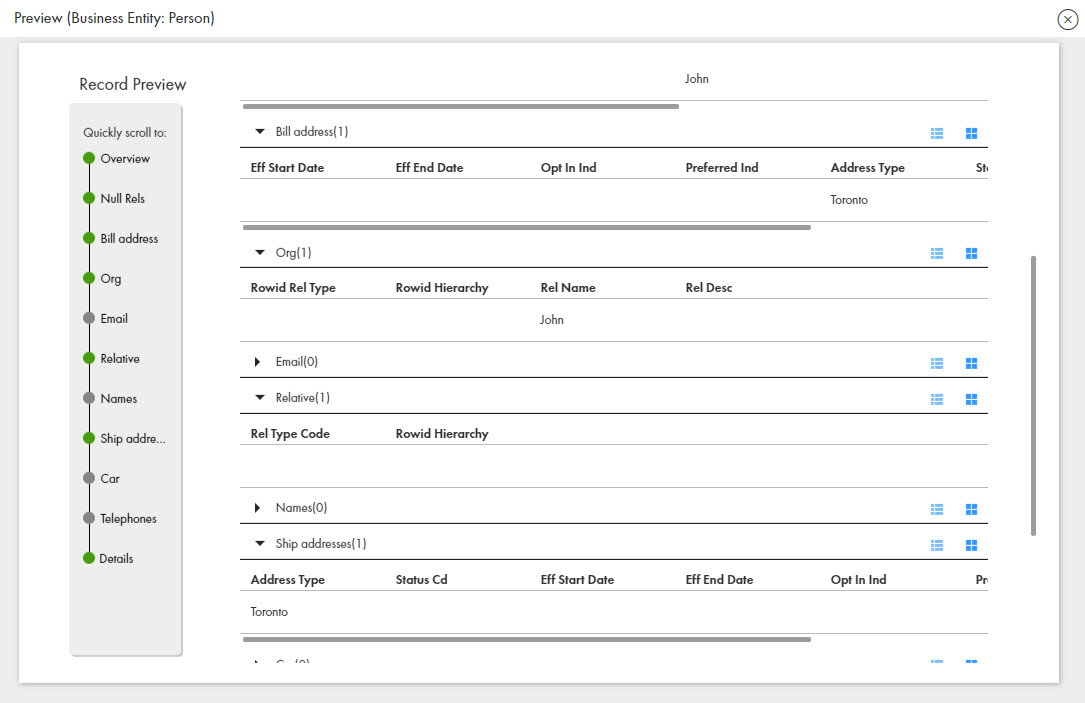Select the Rowid Rel Type column header
Image resolution: width=1085 pixels, height=703 pixels.
click(x=293, y=288)
